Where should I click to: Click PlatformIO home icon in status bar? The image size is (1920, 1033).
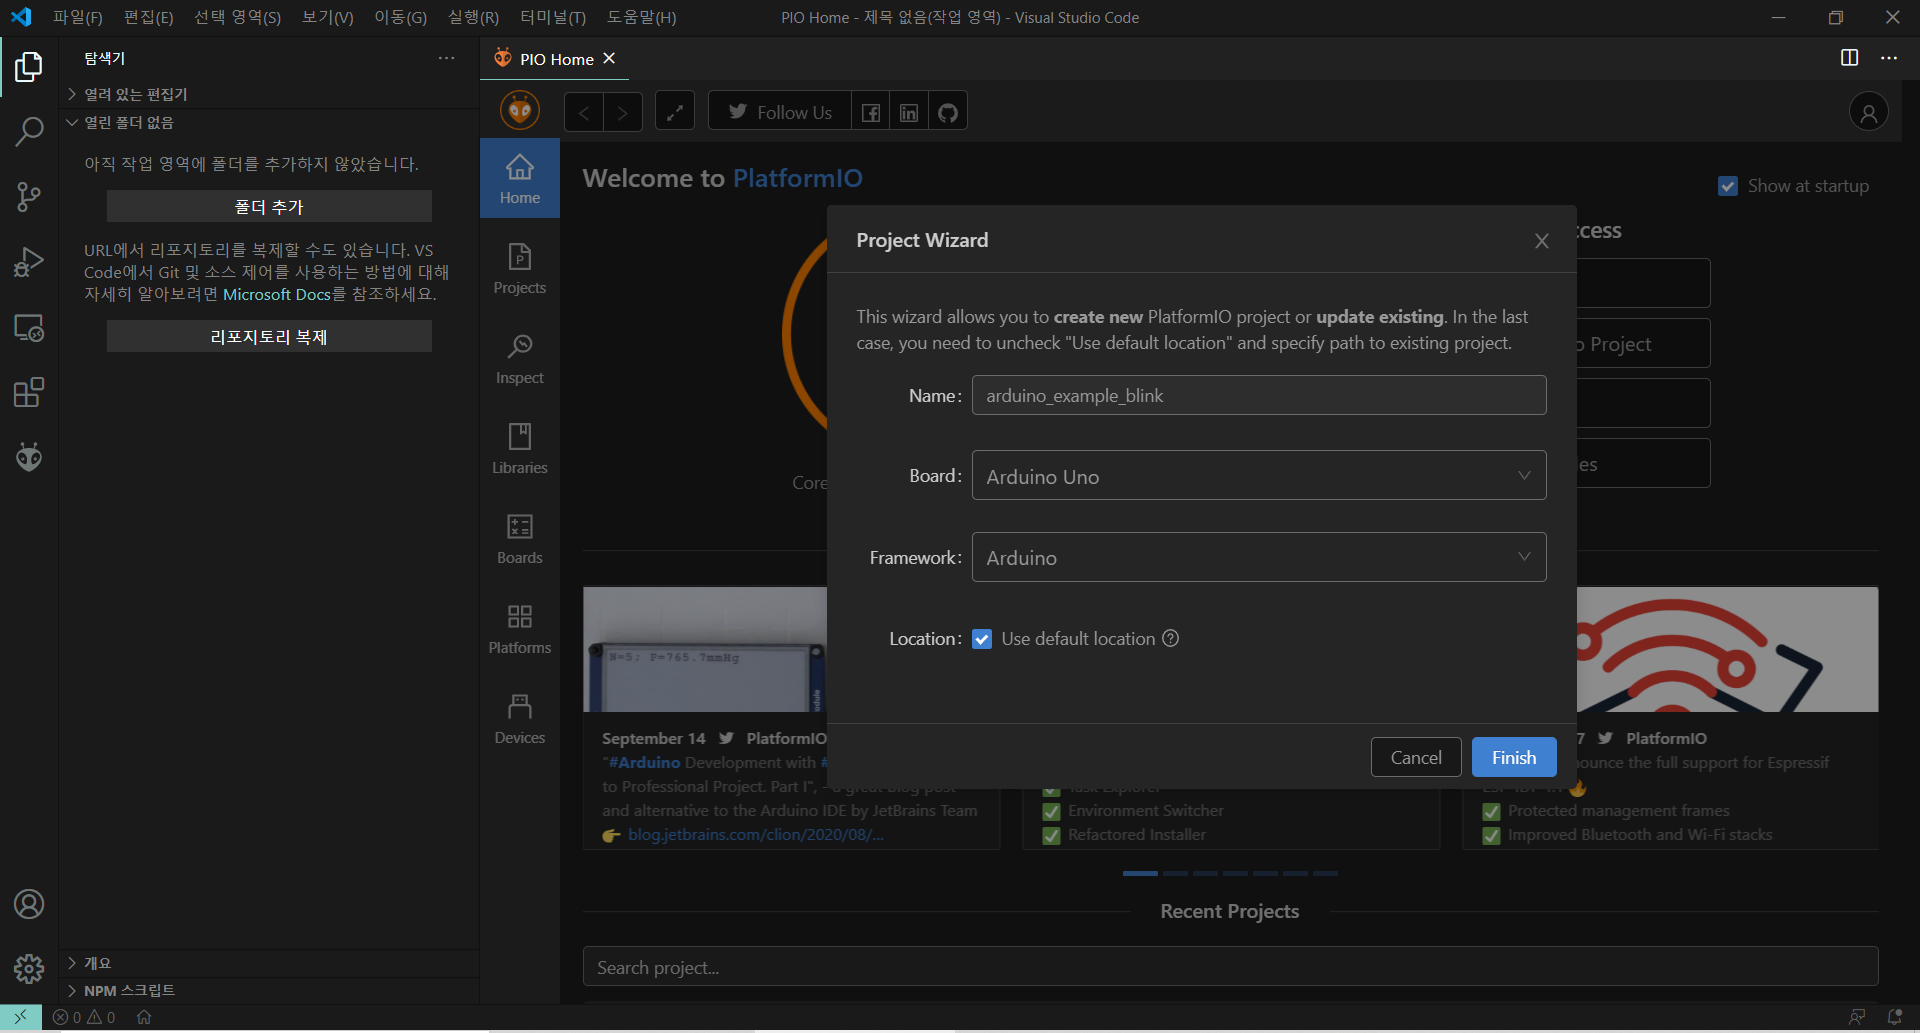(144, 1017)
